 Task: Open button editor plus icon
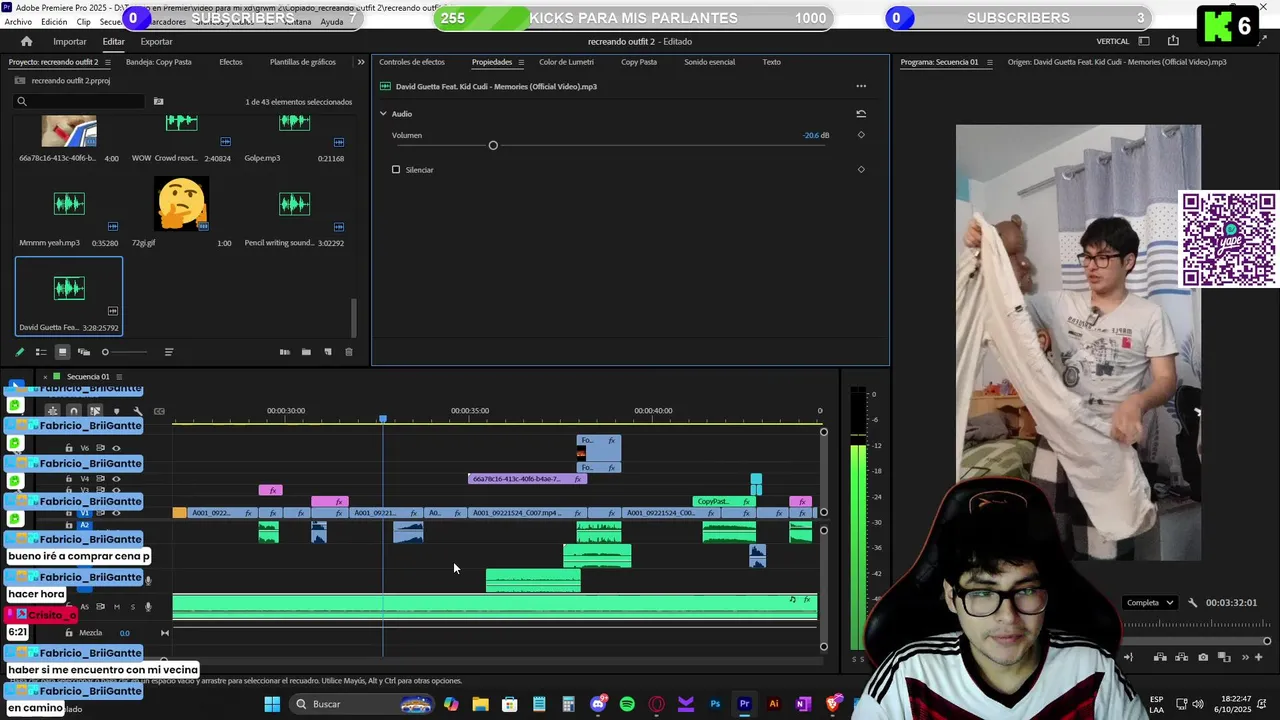1258,657
